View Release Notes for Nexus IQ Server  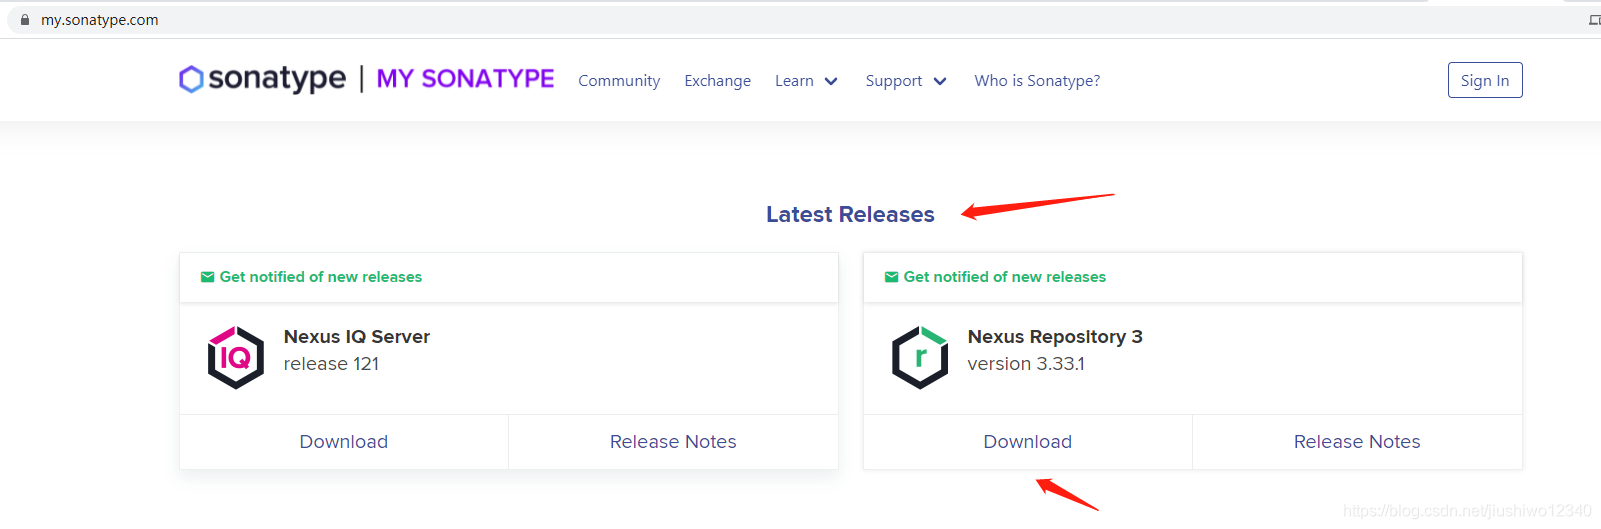[x=673, y=442]
